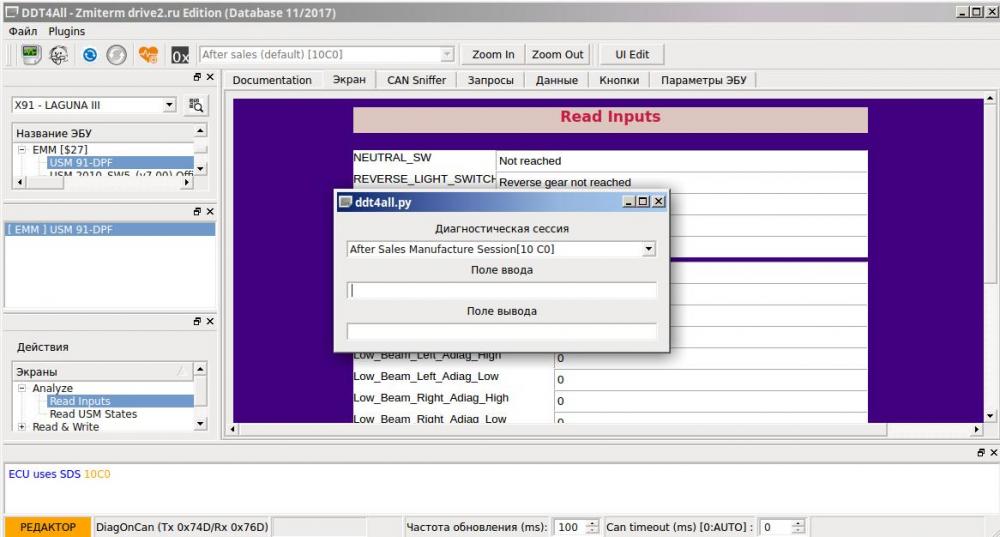Screen dimensions: 1000x537
Task: Click the grey disabled refresh icon
Action: 117,55
